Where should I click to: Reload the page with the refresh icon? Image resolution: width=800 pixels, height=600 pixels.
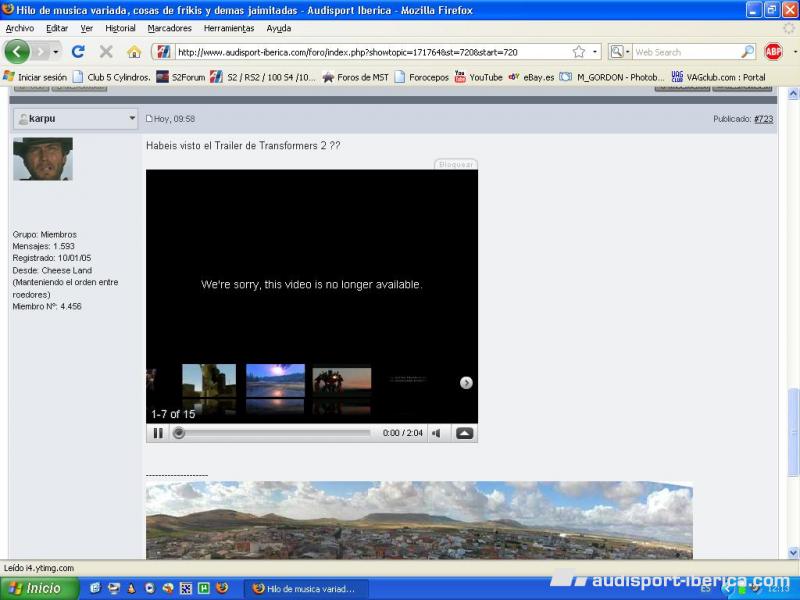point(78,51)
